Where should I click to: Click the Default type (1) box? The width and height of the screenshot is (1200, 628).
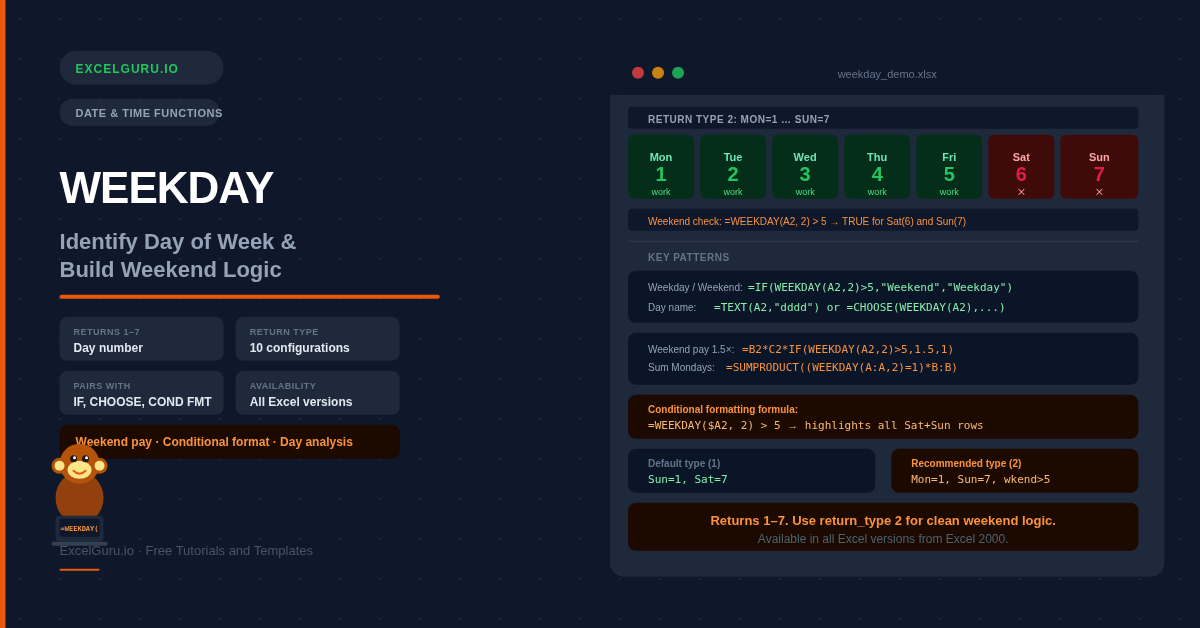tap(751, 471)
